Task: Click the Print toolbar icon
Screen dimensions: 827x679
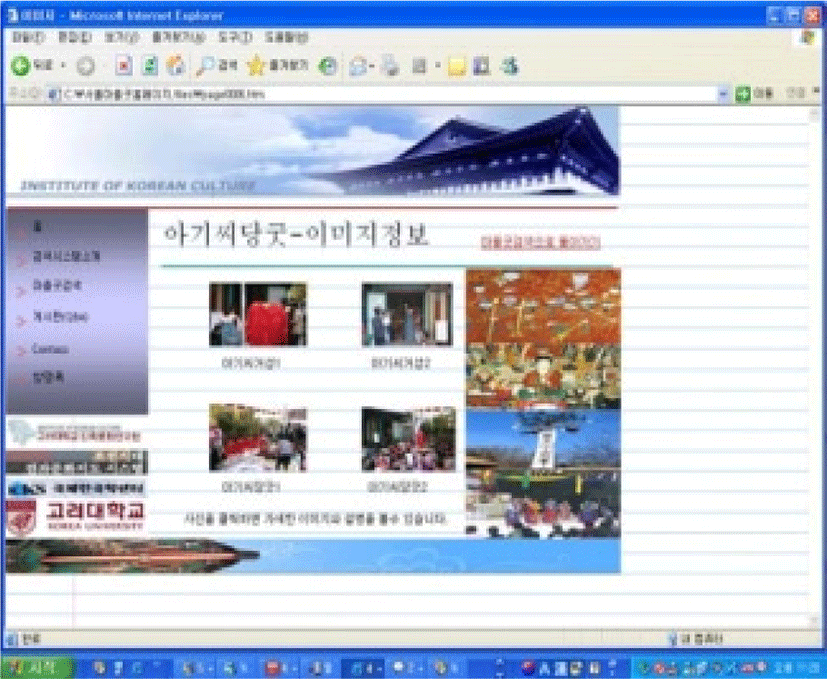Action: (389, 65)
